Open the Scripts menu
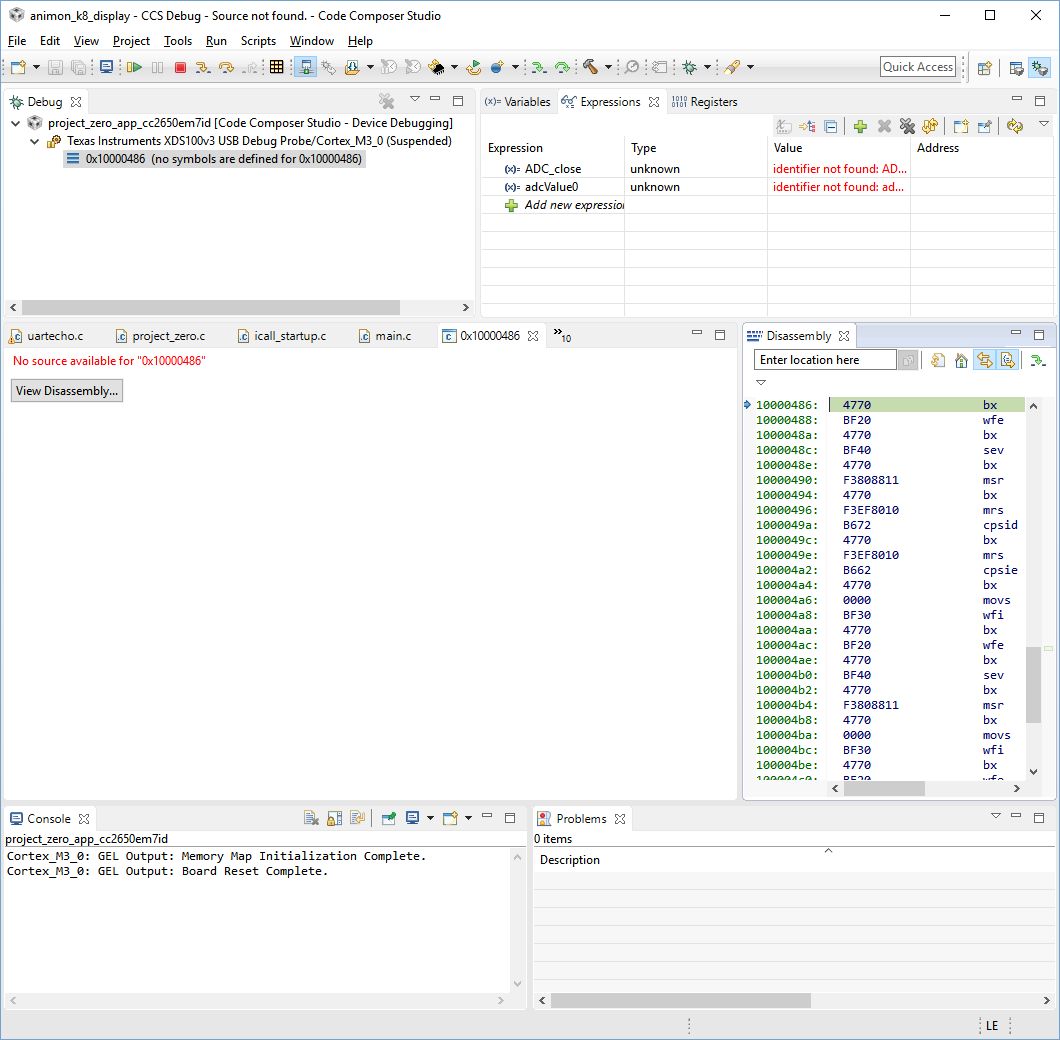Viewport: 1060px width, 1040px height. point(258,41)
